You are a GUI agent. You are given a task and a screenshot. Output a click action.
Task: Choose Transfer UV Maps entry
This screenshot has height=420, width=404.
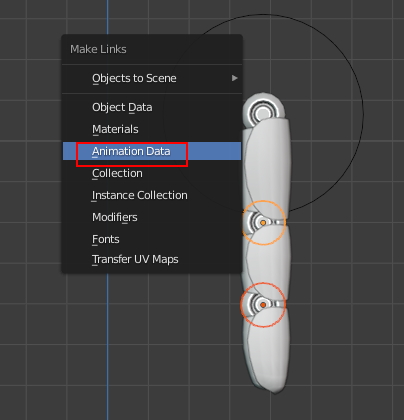(152, 259)
